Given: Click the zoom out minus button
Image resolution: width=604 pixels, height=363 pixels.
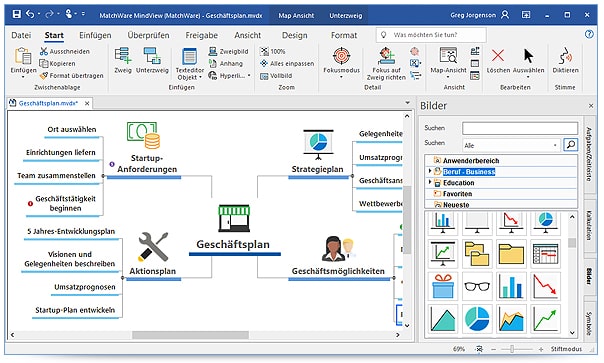Looking at the screenshot, I should click(493, 349).
